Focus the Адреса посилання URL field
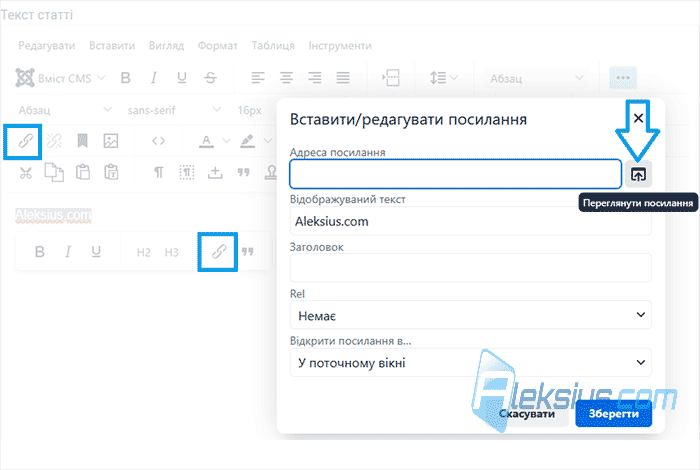The height and width of the screenshot is (470, 700). pyautogui.click(x=455, y=174)
